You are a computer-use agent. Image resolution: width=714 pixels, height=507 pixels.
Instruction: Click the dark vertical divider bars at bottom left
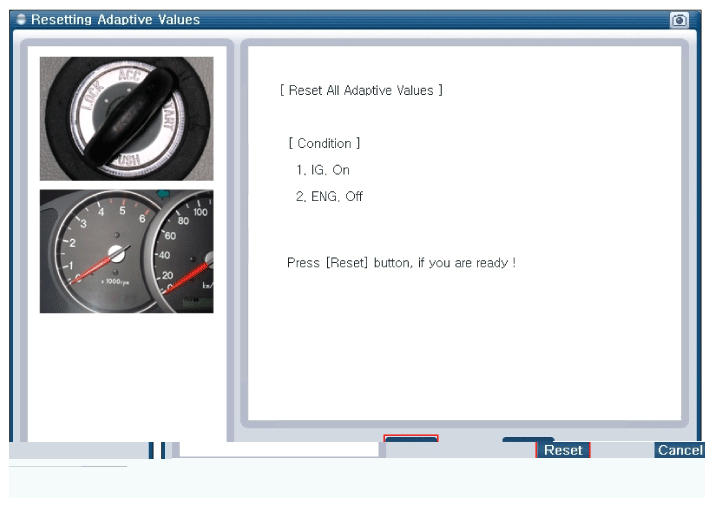(x=157, y=450)
